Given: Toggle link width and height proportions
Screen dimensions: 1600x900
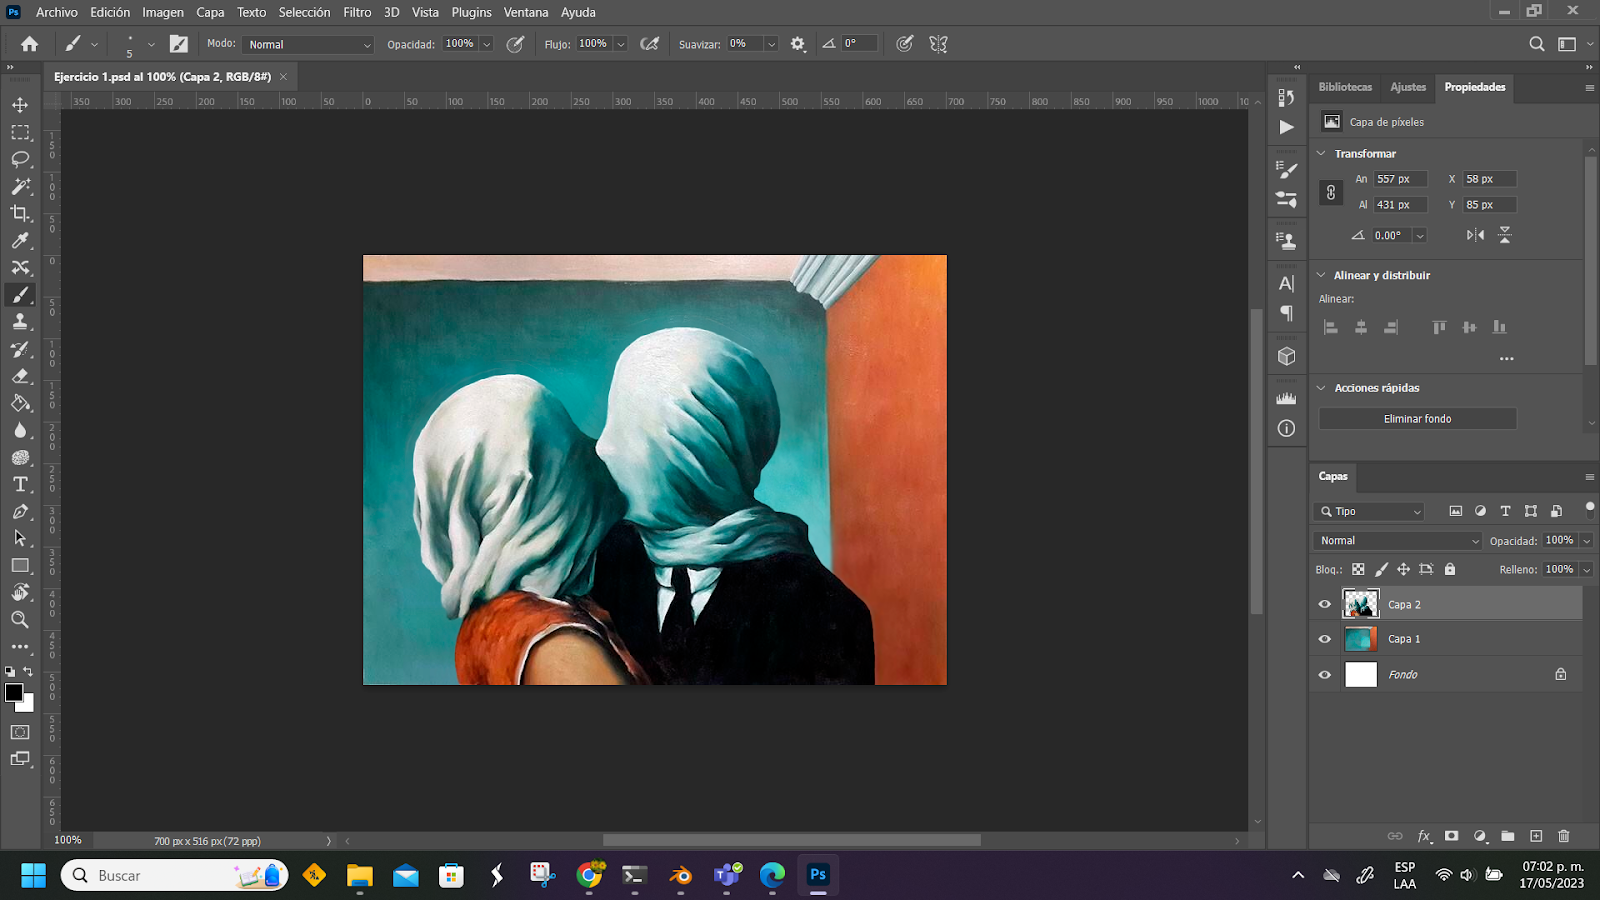Looking at the screenshot, I should tap(1331, 192).
